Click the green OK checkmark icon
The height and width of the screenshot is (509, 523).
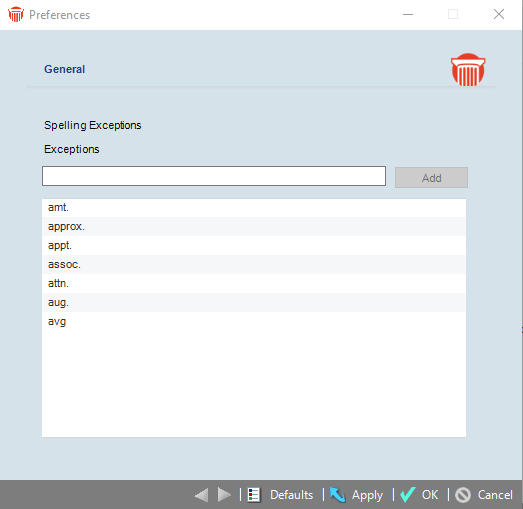(x=408, y=495)
